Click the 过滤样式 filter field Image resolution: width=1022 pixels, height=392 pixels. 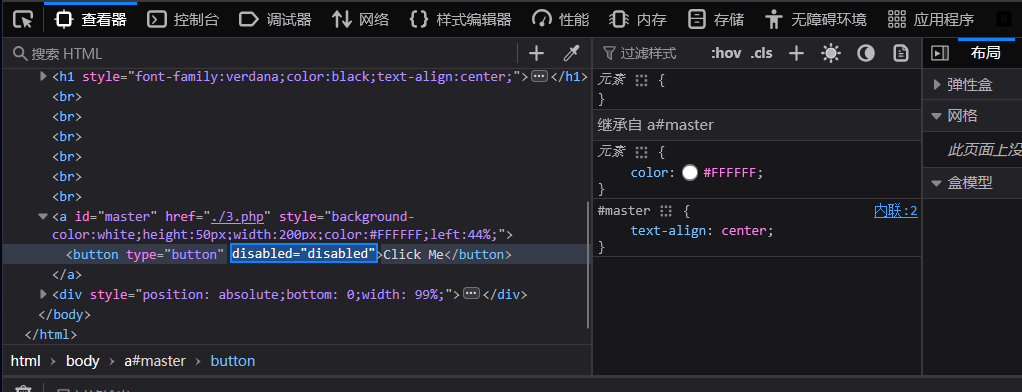649,53
